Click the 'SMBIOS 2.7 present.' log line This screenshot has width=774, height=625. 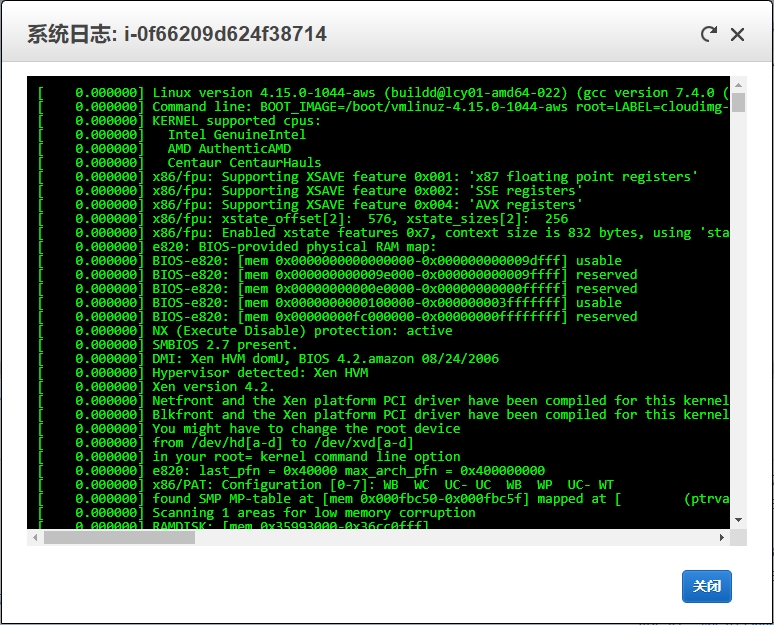click(x=224, y=344)
